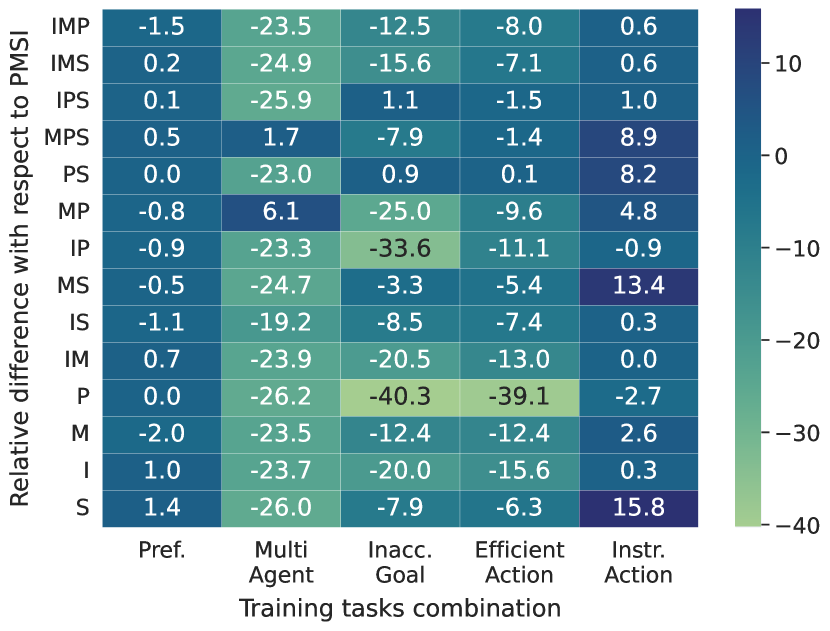Screen dimensions: 830x631
Task: Select the 8.9 cell in row MPS
Action: (639, 137)
